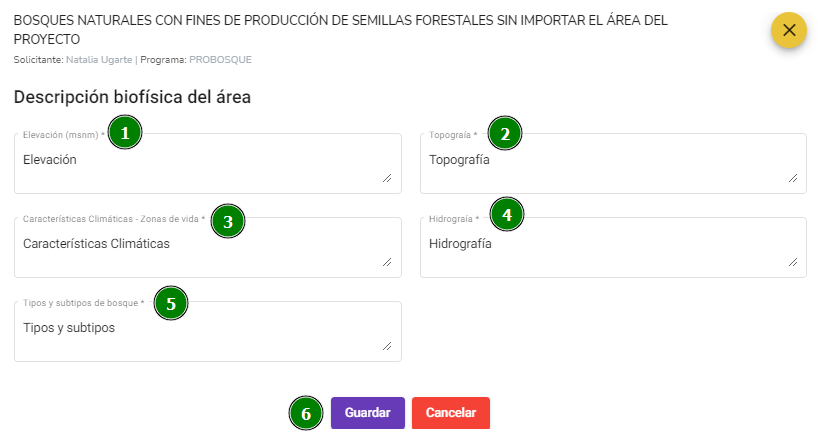Click the Características Climáticas resize handle
Viewport: 818px width, 437px height.
[x=387, y=262]
